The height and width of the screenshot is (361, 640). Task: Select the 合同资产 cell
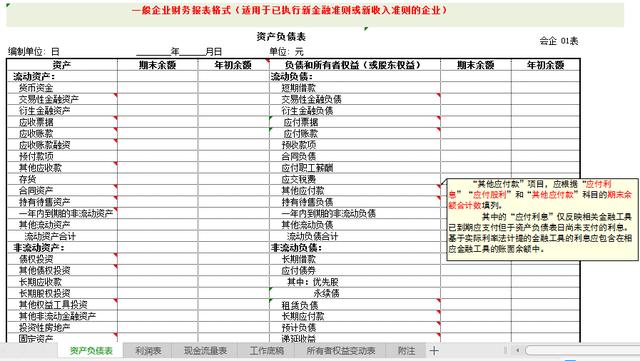tap(62, 190)
